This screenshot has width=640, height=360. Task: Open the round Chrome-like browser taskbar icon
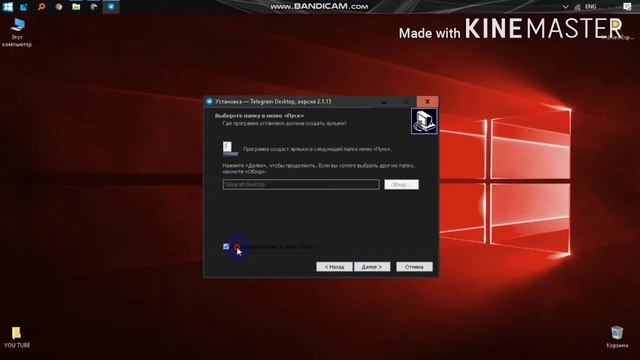[59, 7]
